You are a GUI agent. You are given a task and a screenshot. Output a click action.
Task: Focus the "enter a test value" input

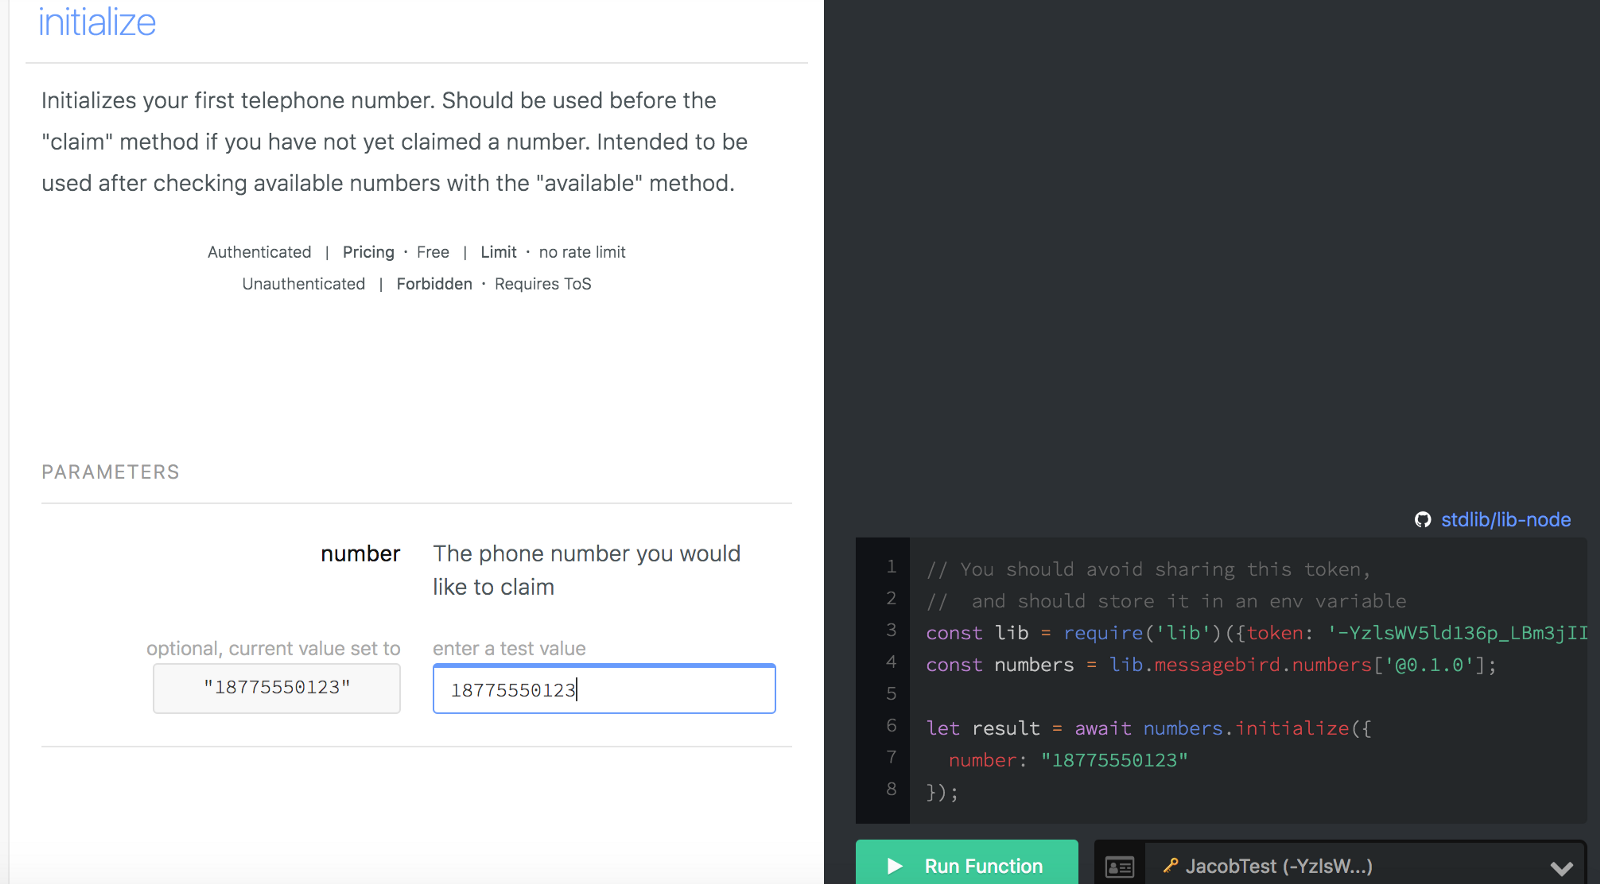[x=603, y=689]
